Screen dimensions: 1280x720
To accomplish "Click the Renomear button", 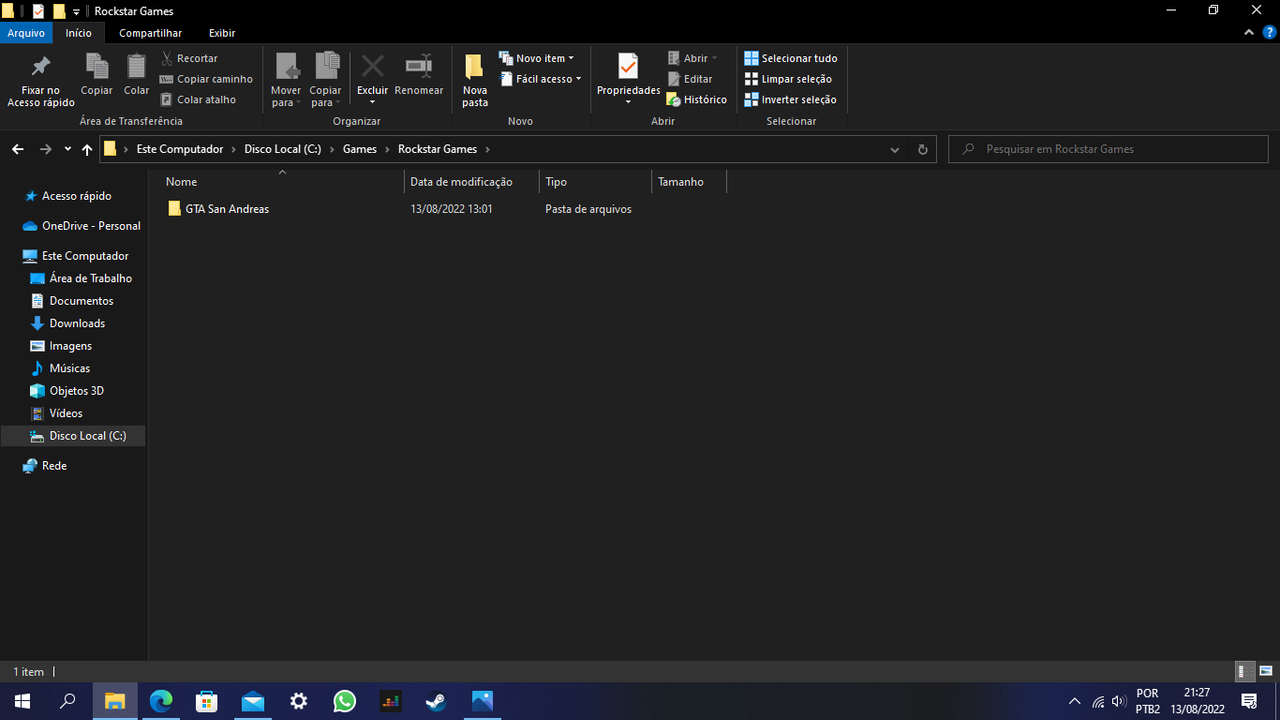I will pyautogui.click(x=419, y=76).
